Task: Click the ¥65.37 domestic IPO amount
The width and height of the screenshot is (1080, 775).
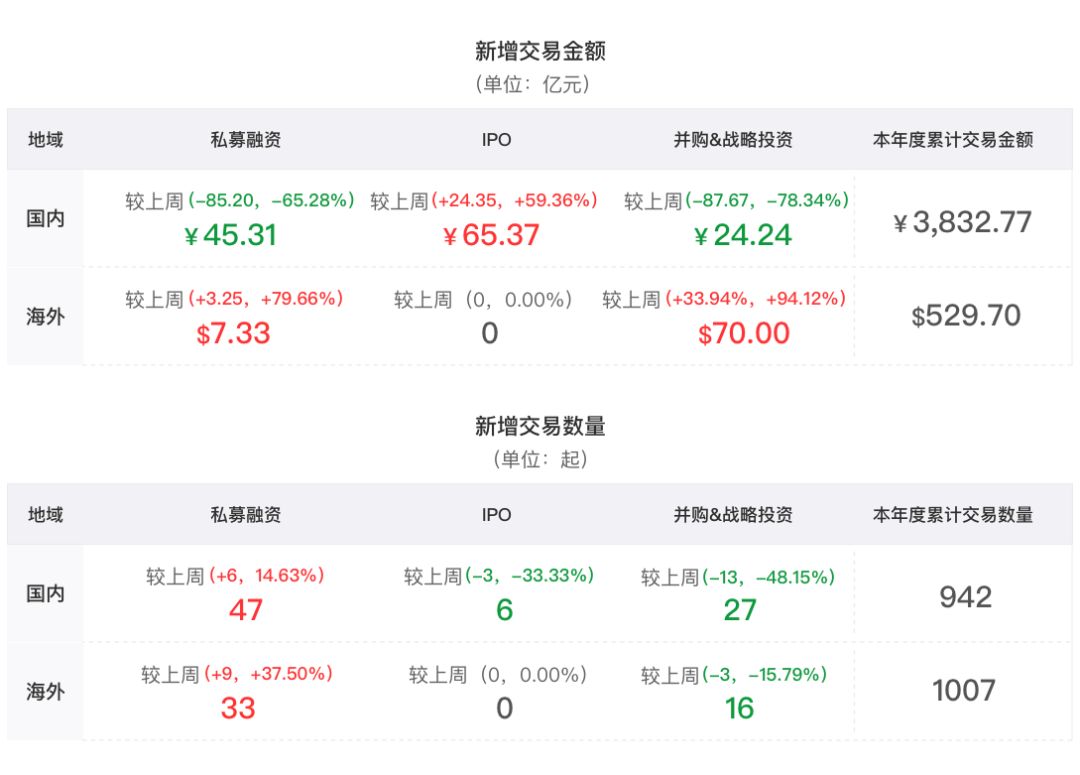Action: pos(491,235)
